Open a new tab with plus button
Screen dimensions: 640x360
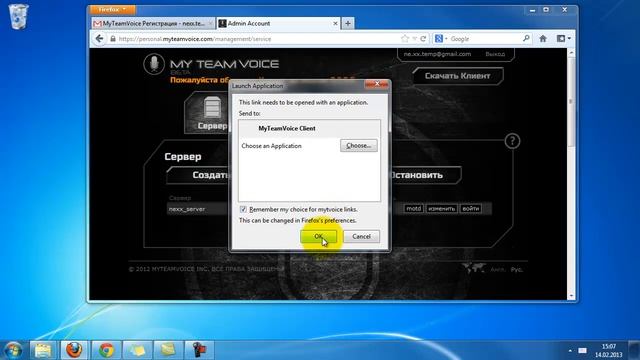pyautogui.click(x=348, y=24)
